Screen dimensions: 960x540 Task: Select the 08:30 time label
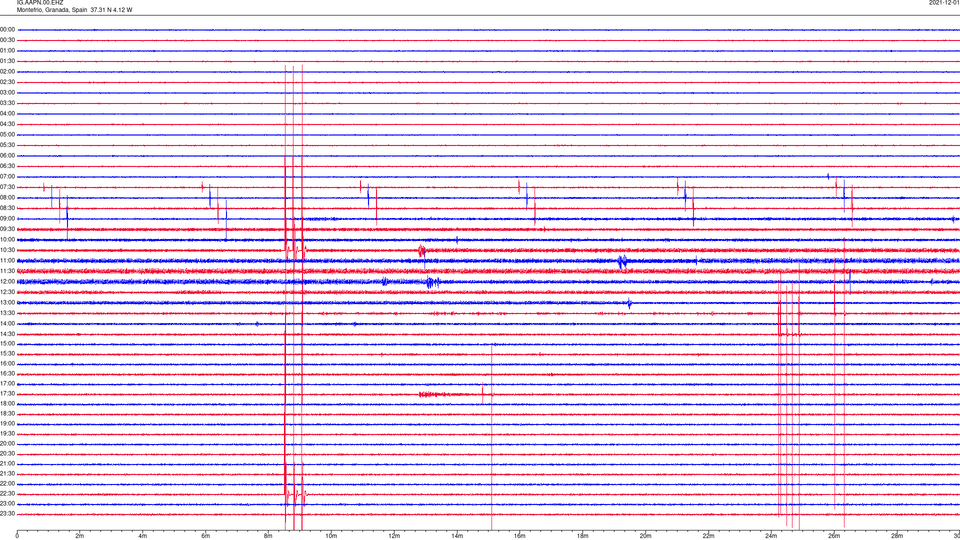pyautogui.click(x=7, y=208)
